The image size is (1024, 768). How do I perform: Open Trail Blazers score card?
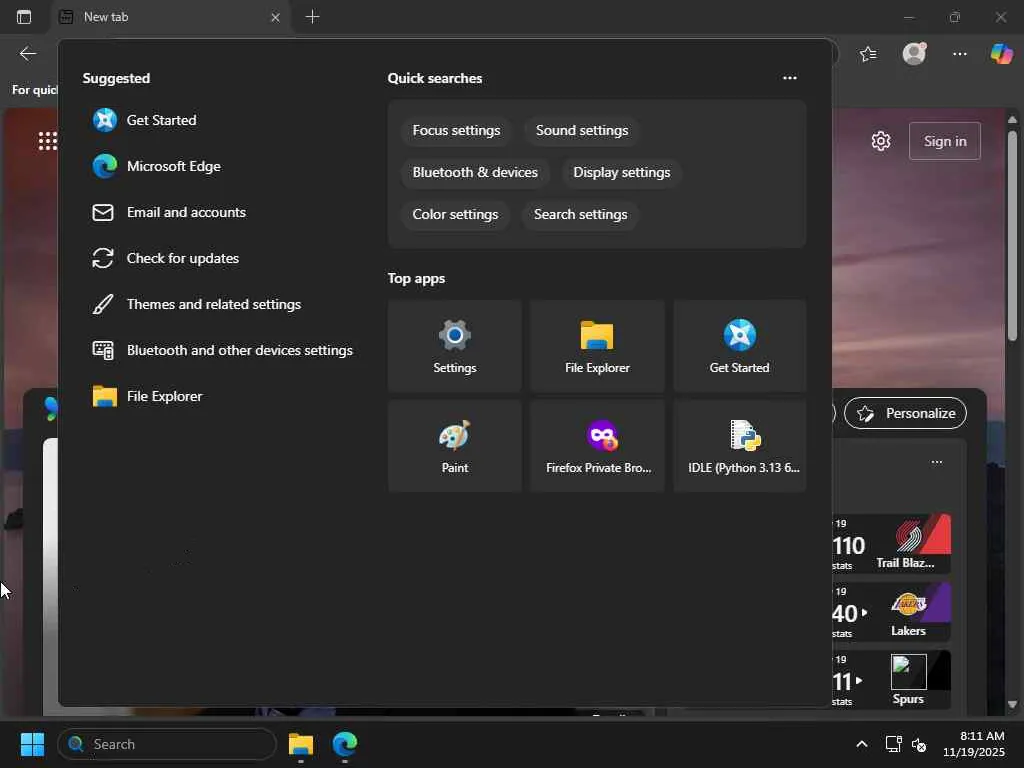(892, 544)
